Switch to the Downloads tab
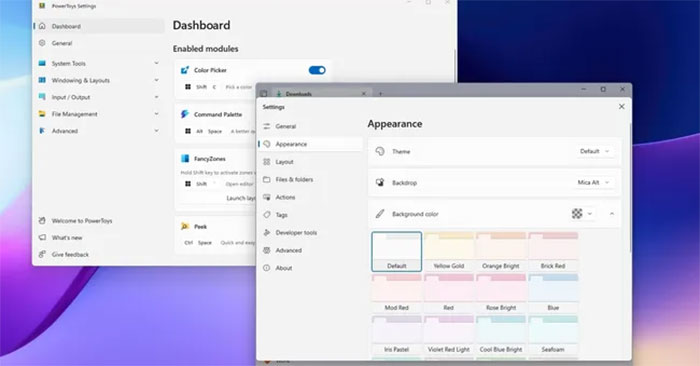The image size is (700, 366). coord(320,93)
